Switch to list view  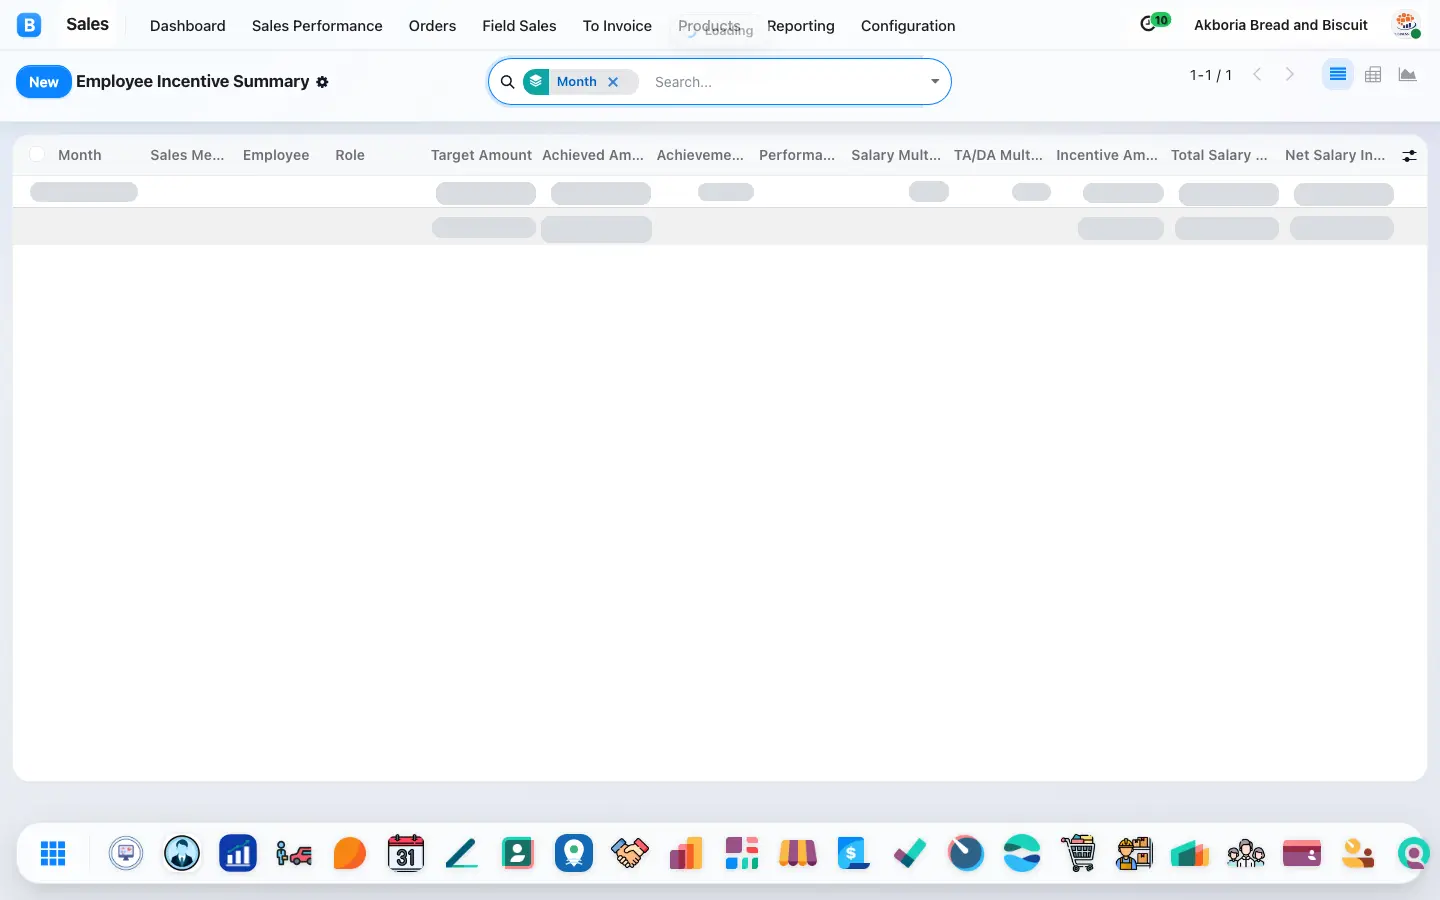tap(1338, 75)
